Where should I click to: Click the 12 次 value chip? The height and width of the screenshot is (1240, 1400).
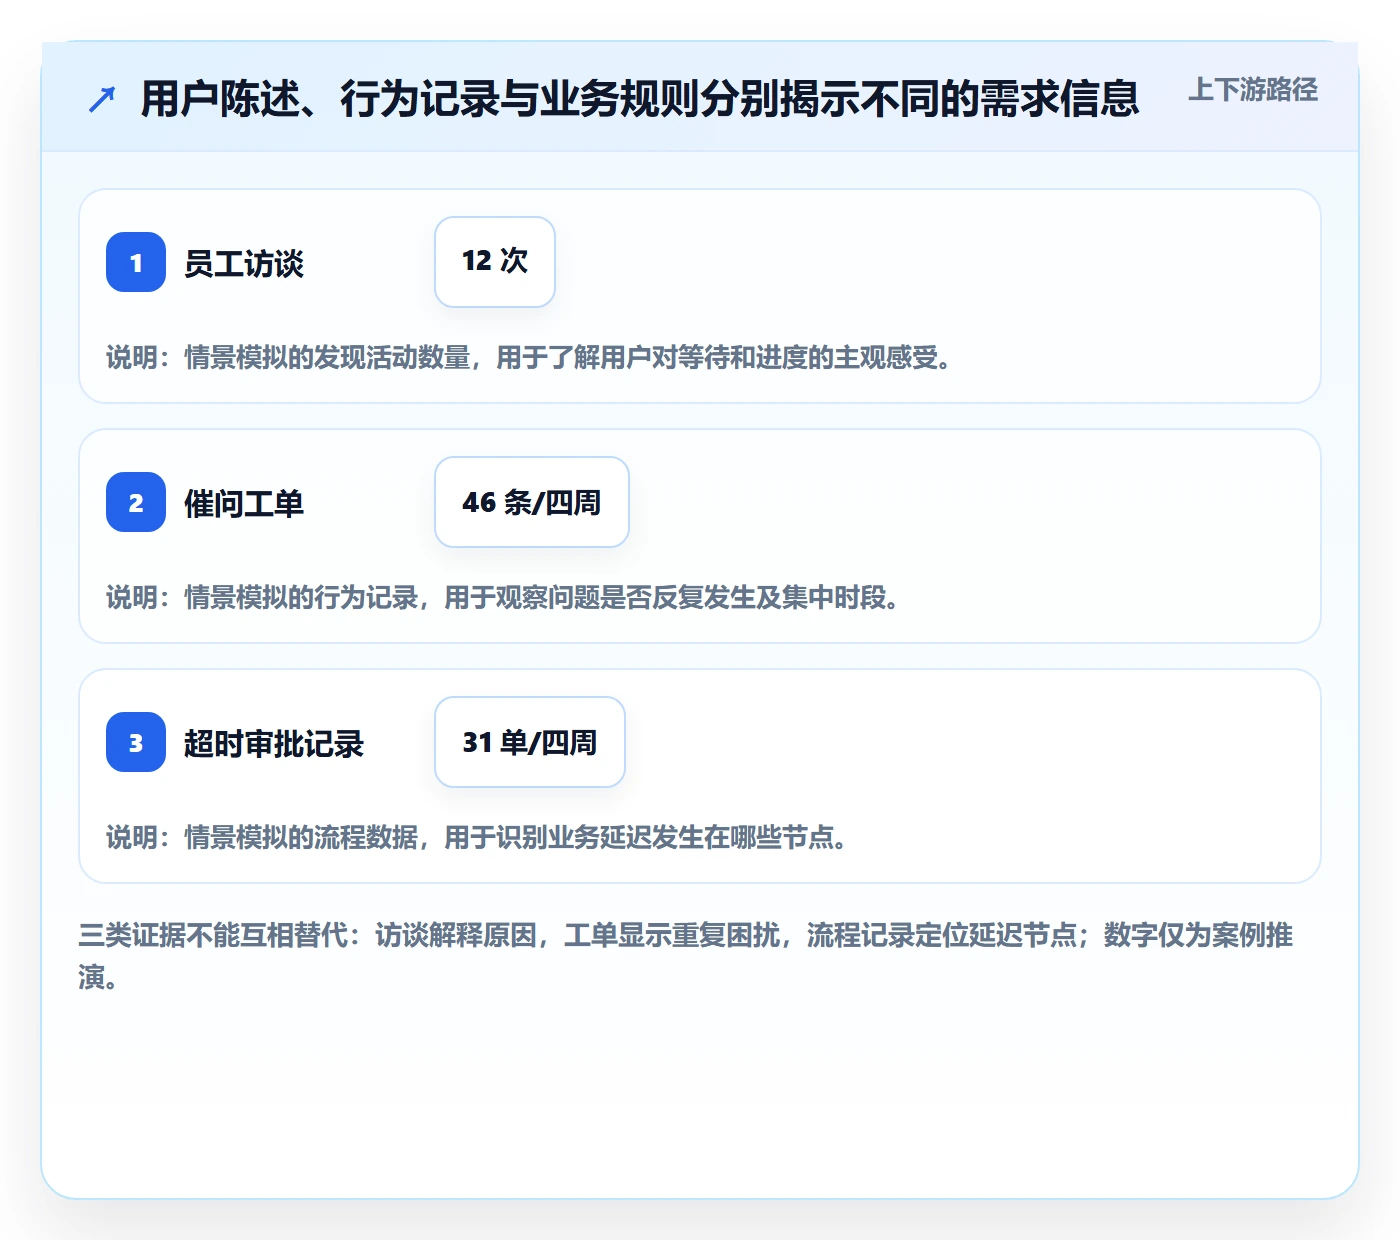coord(495,262)
